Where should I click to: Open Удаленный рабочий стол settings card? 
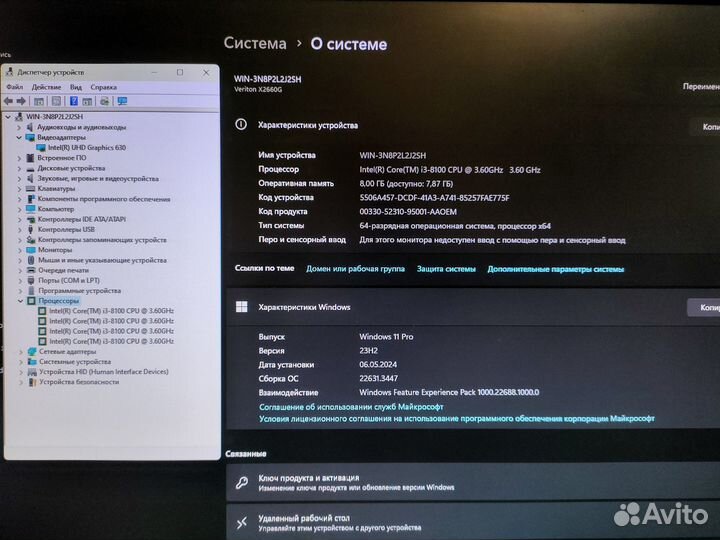pyautogui.click(x=473, y=523)
